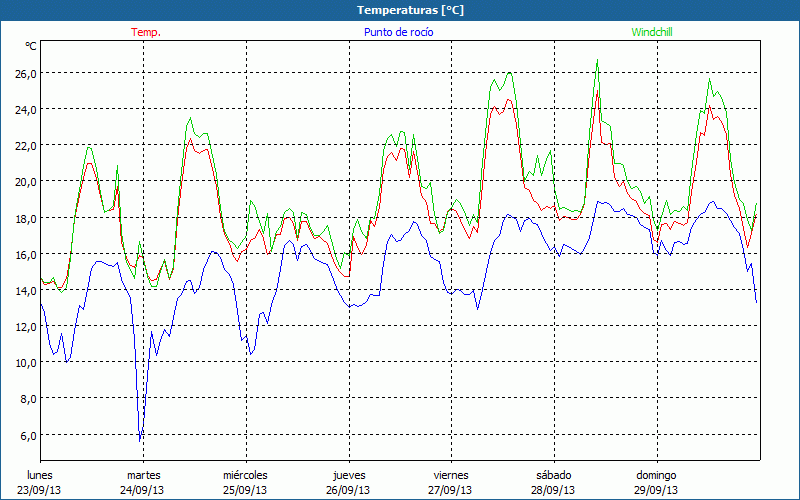Click the "°C" unit label above the y-axis
800x500 pixels.
(x=30, y=46)
